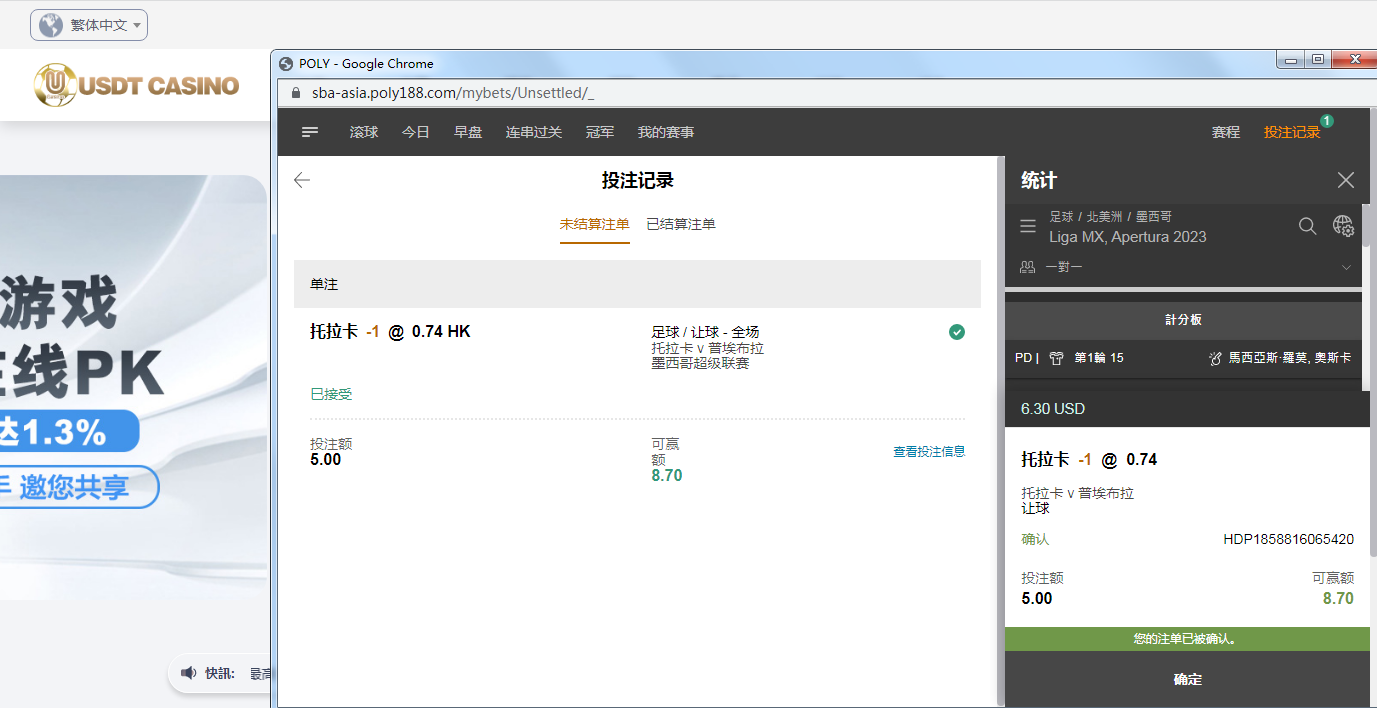Open 投注记录 with notification badge

coord(1291,132)
